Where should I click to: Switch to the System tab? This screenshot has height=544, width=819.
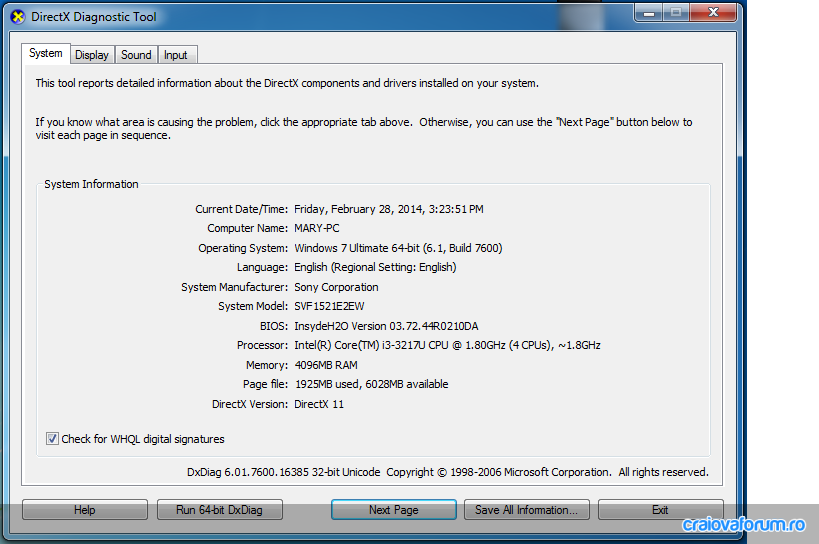click(x=46, y=53)
